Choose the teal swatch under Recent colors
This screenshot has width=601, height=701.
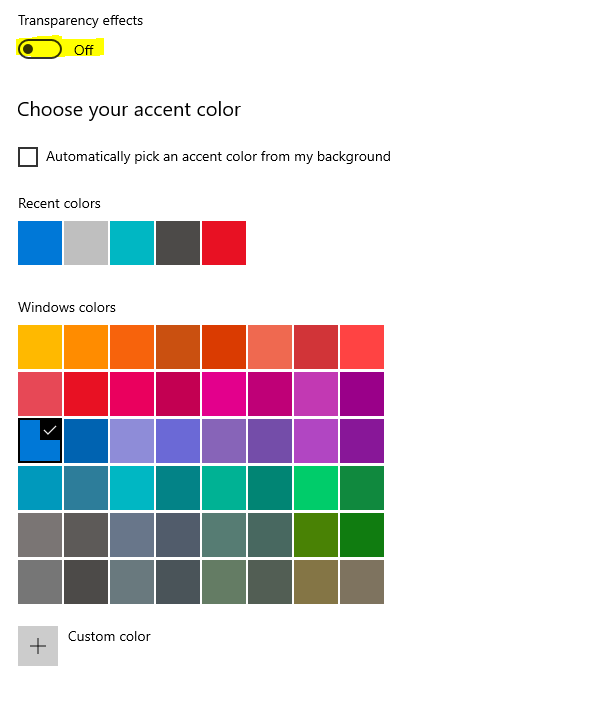132,243
